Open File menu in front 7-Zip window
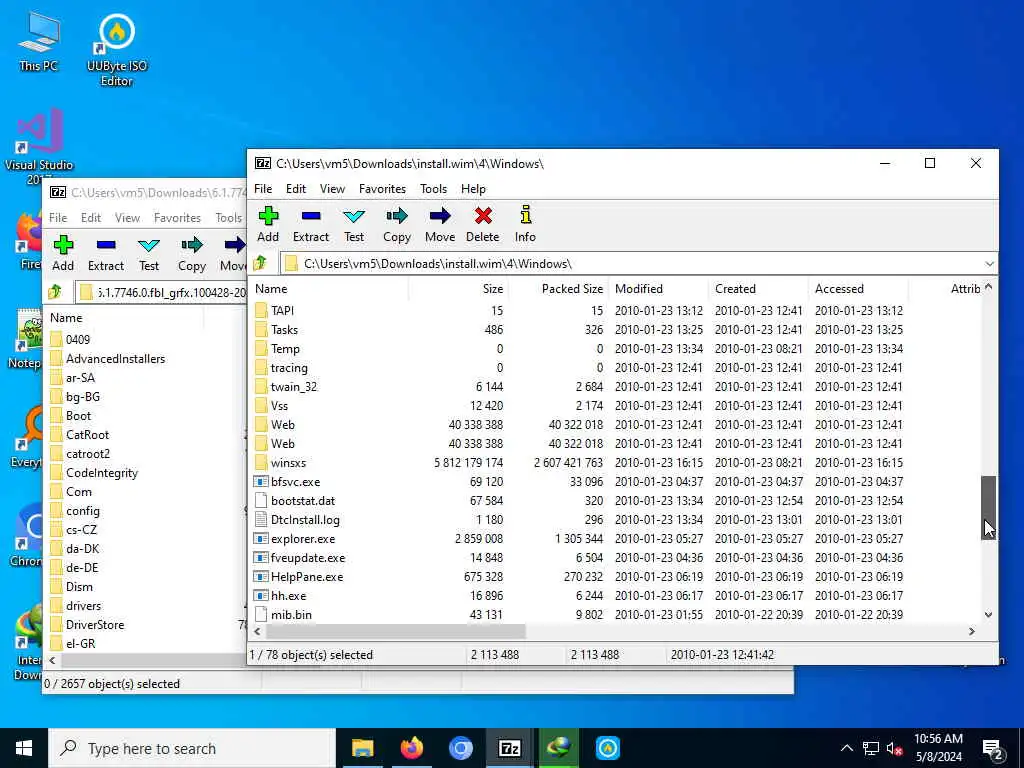Screen dimensions: 1024x768 coord(263,189)
